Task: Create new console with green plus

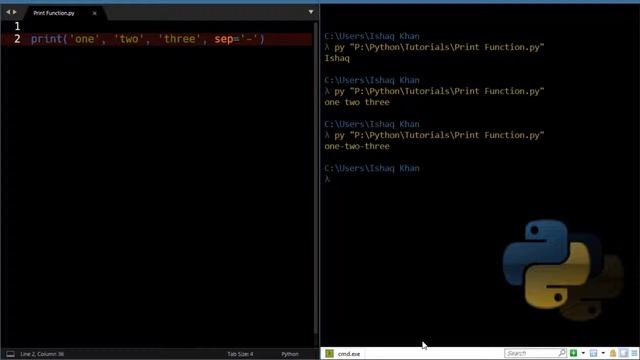Action: click(x=573, y=353)
